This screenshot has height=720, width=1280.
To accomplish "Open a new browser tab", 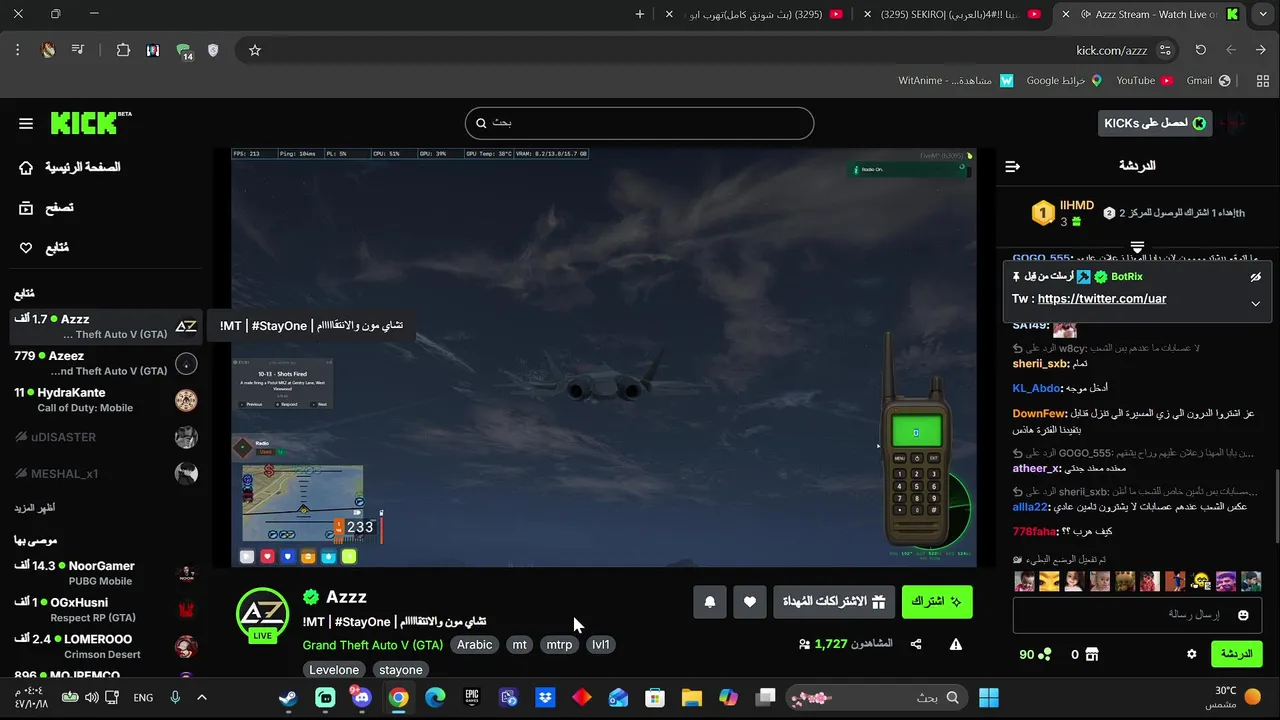I will point(640,14).
